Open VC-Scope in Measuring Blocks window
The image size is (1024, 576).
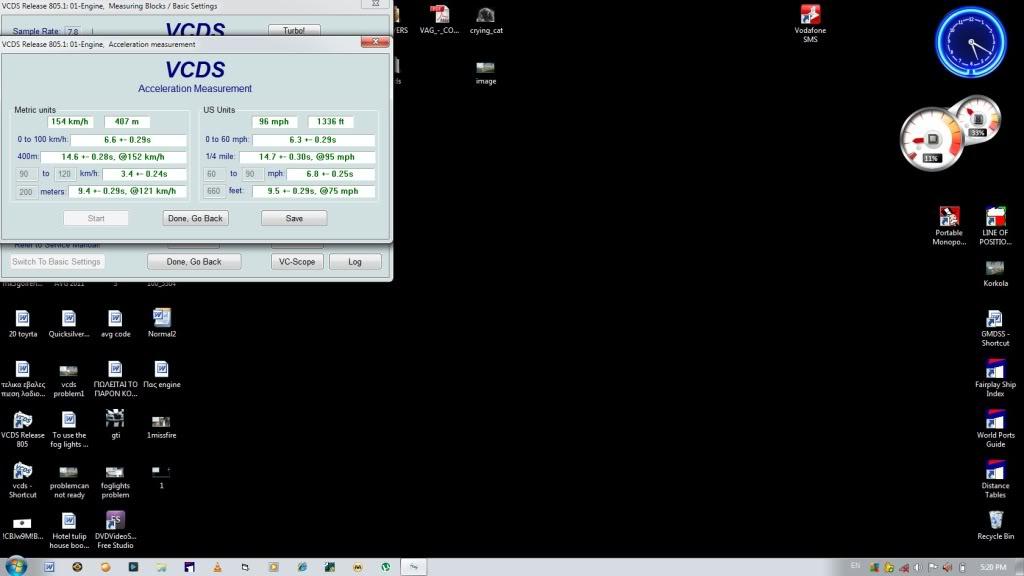tap(297, 261)
